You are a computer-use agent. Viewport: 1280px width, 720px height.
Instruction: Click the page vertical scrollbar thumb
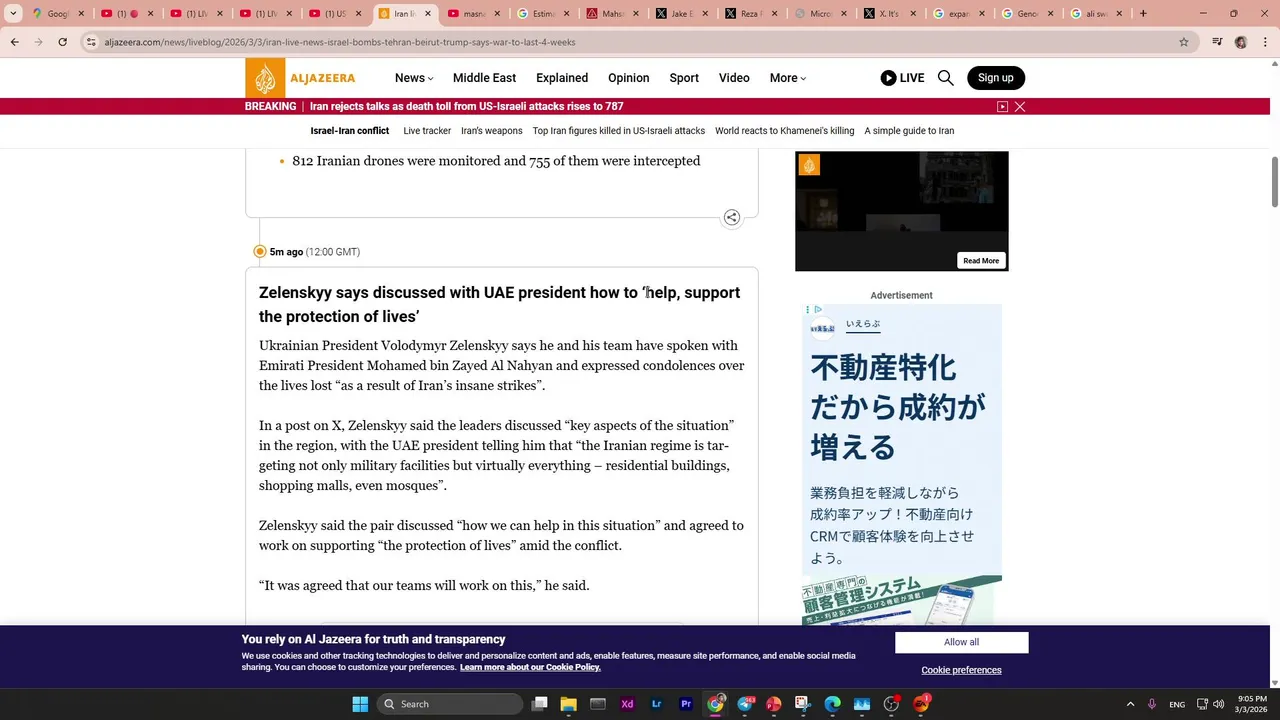pyautogui.click(x=1275, y=182)
